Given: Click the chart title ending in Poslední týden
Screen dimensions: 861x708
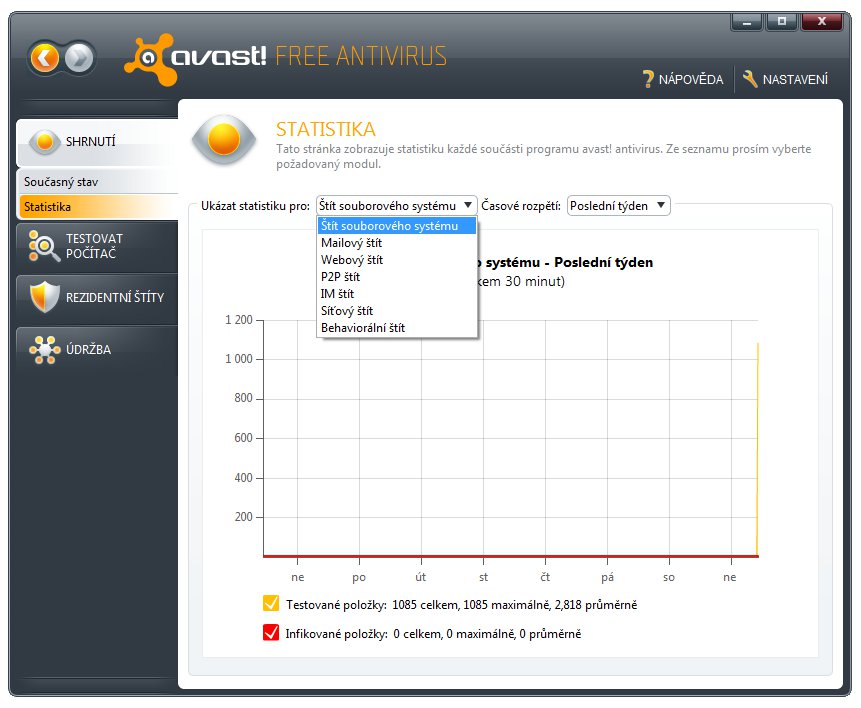Looking at the screenshot, I should pos(564,263).
